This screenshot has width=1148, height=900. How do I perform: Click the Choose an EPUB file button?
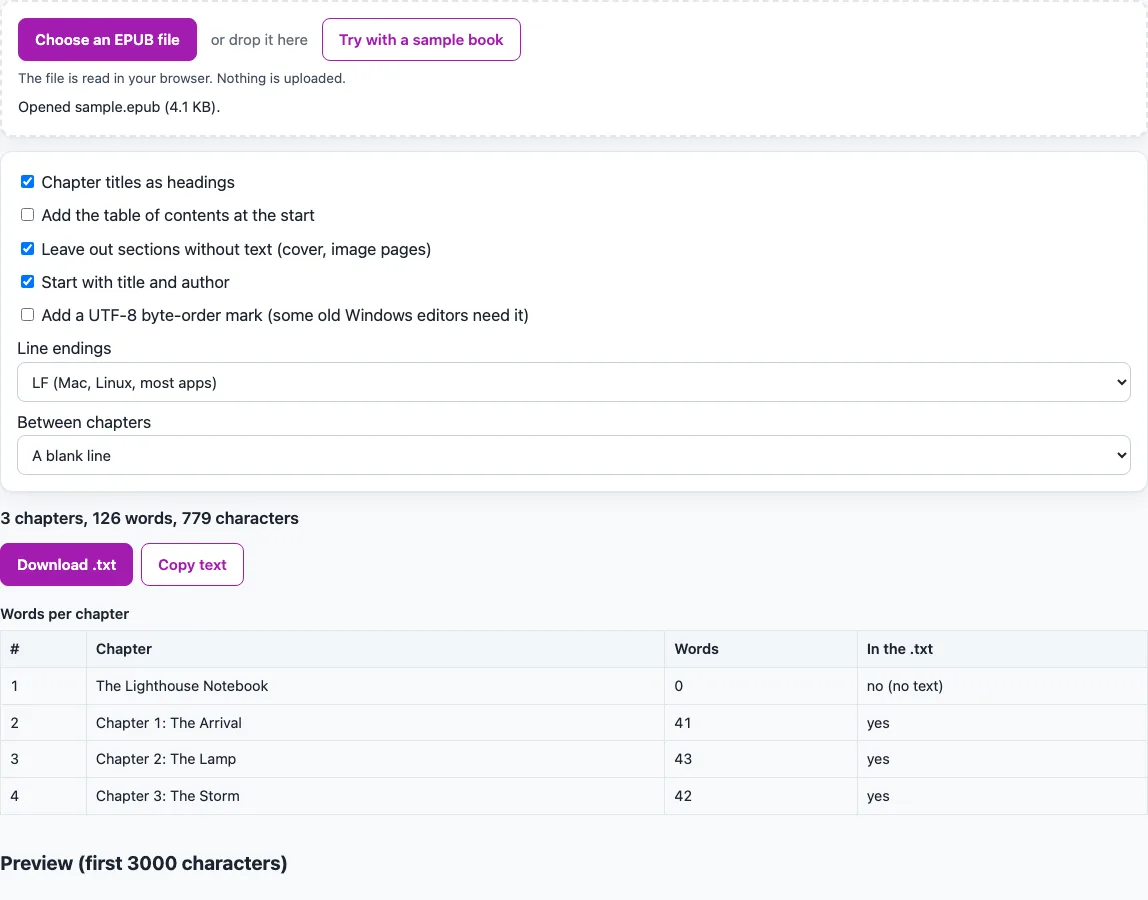coord(107,40)
